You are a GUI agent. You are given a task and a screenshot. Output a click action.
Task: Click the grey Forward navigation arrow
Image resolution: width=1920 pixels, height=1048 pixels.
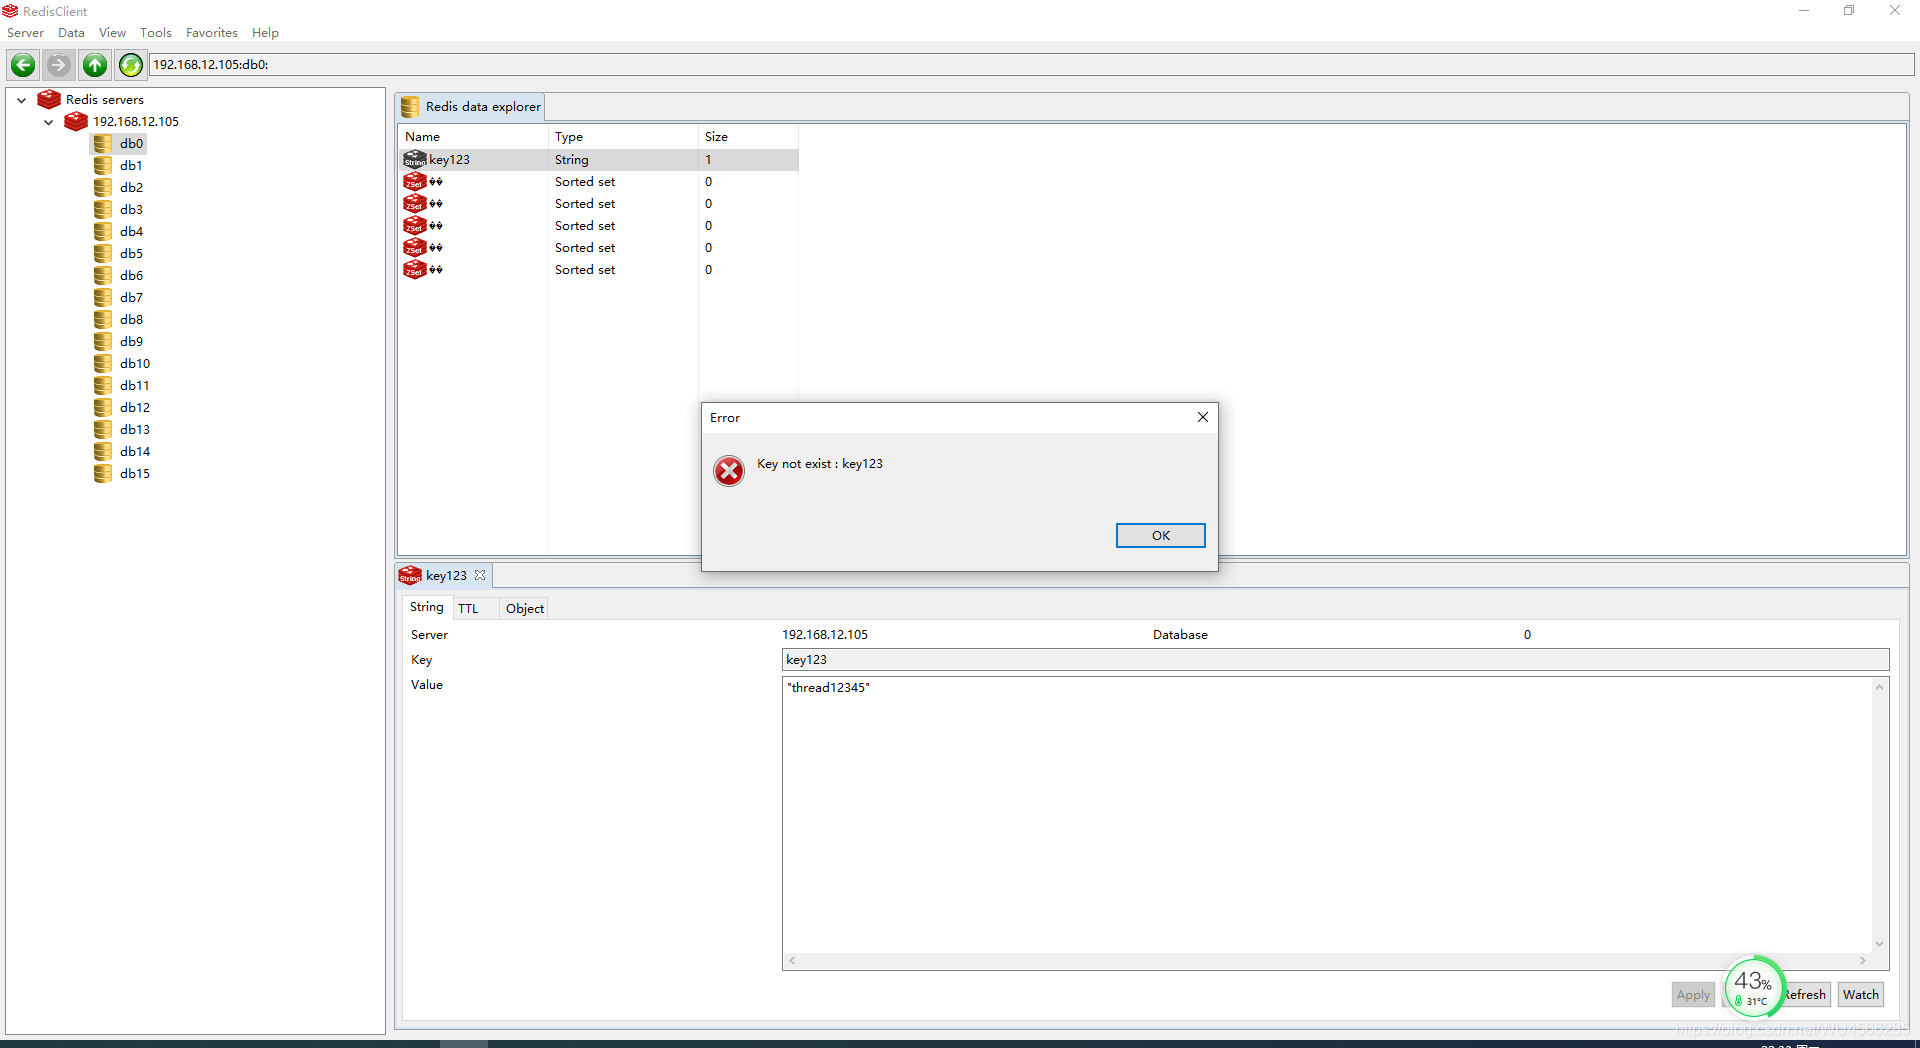(x=59, y=65)
